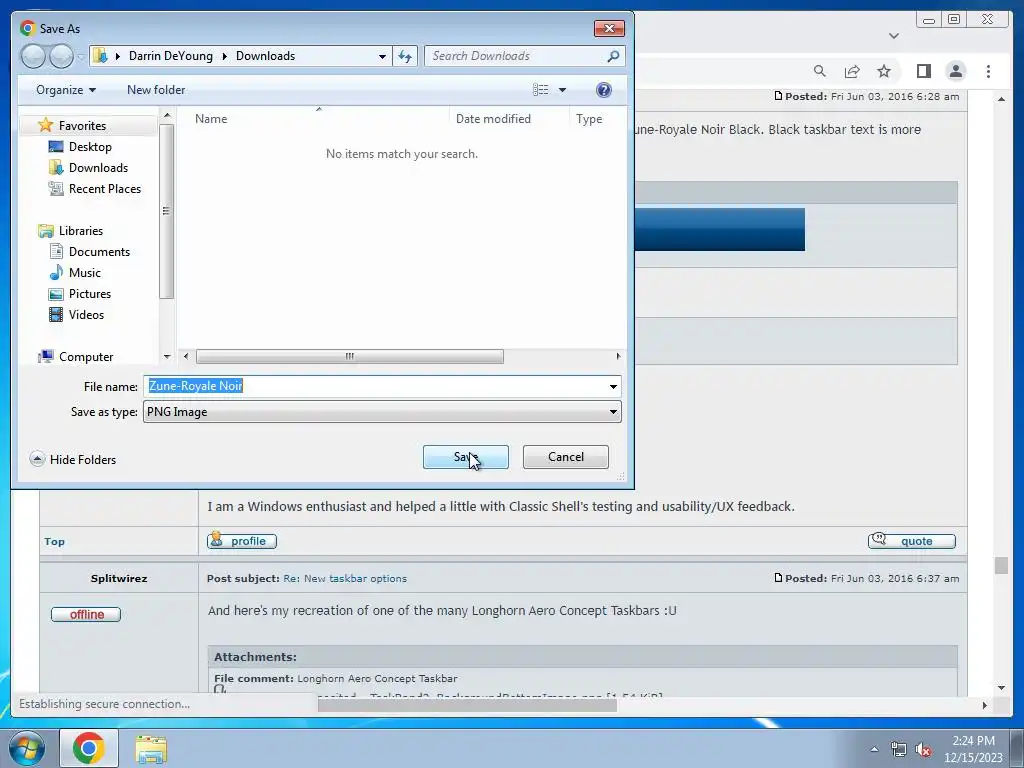Click the dialog Back arrow button
1024x768 pixels.
coord(33,56)
